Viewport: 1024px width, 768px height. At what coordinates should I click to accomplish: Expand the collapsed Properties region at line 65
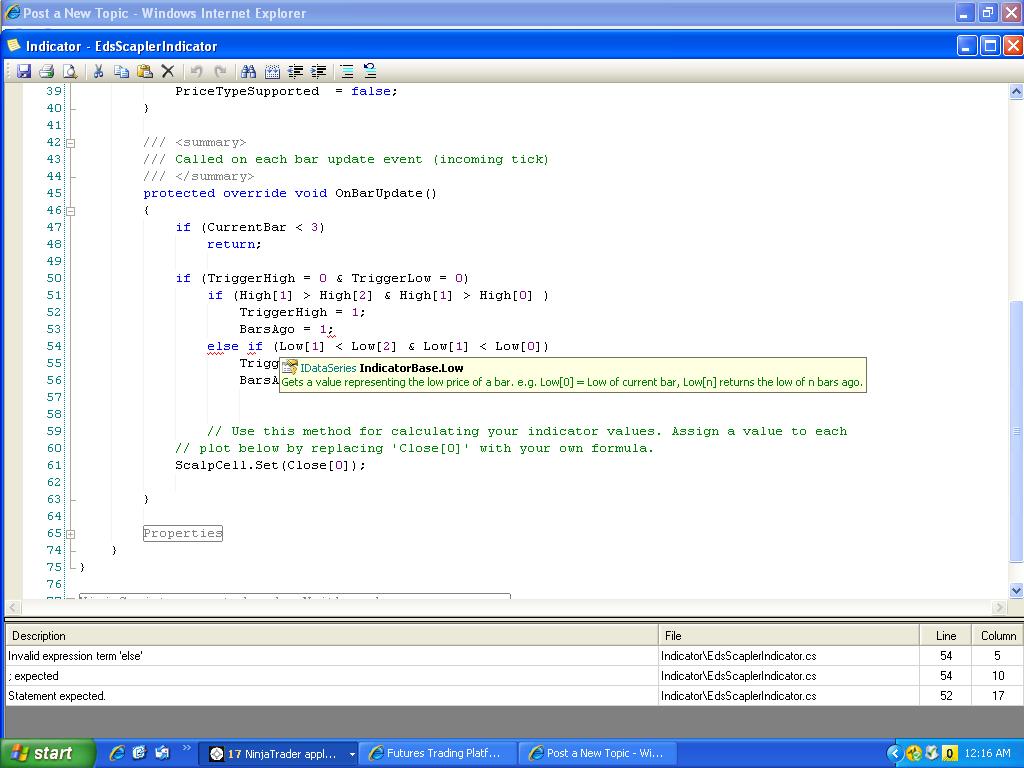point(70,534)
